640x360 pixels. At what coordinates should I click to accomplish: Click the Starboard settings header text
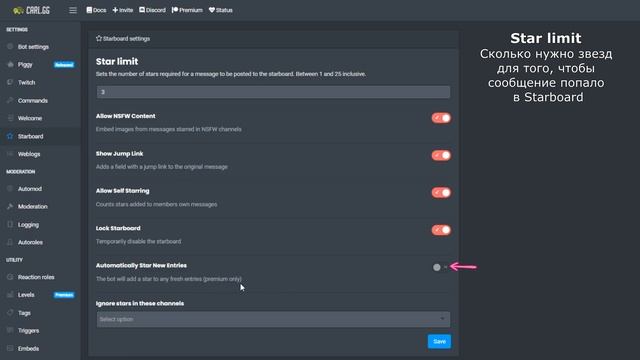pyautogui.click(x=127, y=39)
